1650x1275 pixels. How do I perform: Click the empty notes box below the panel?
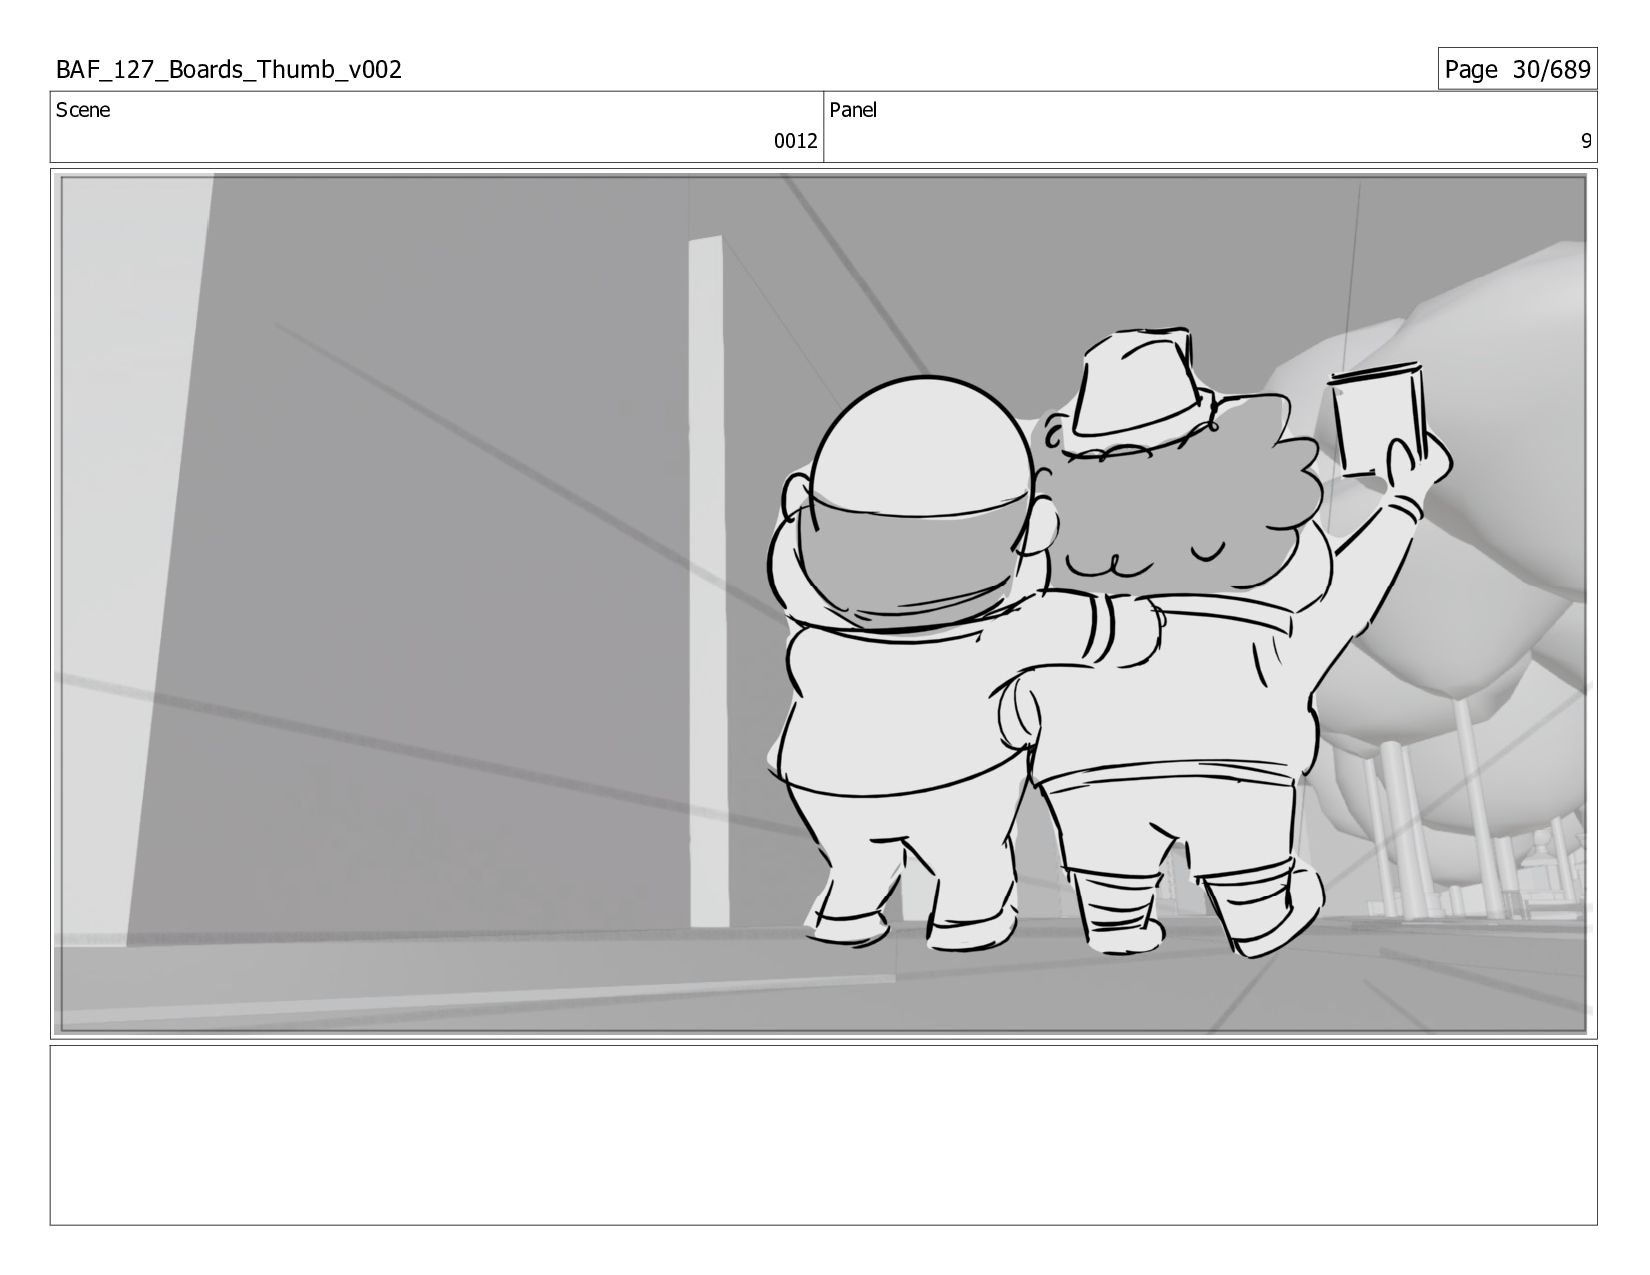tap(823, 1135)
